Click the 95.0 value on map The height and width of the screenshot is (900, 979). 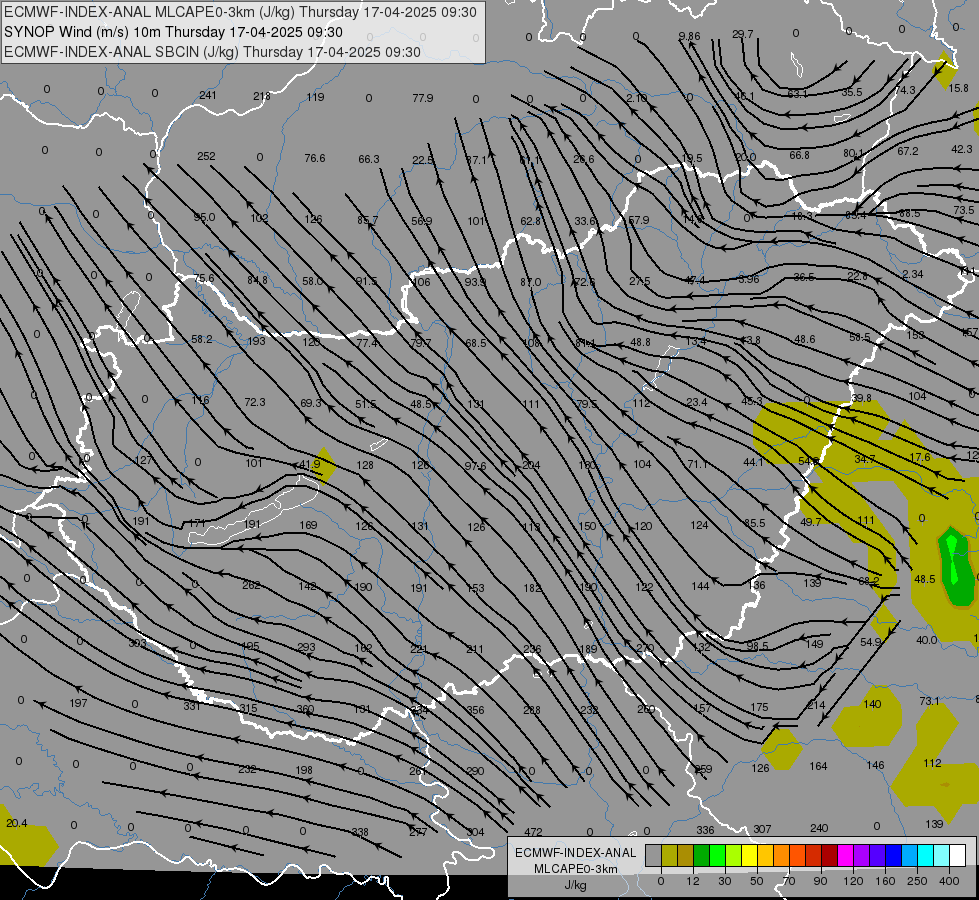[x=204, y=217]
